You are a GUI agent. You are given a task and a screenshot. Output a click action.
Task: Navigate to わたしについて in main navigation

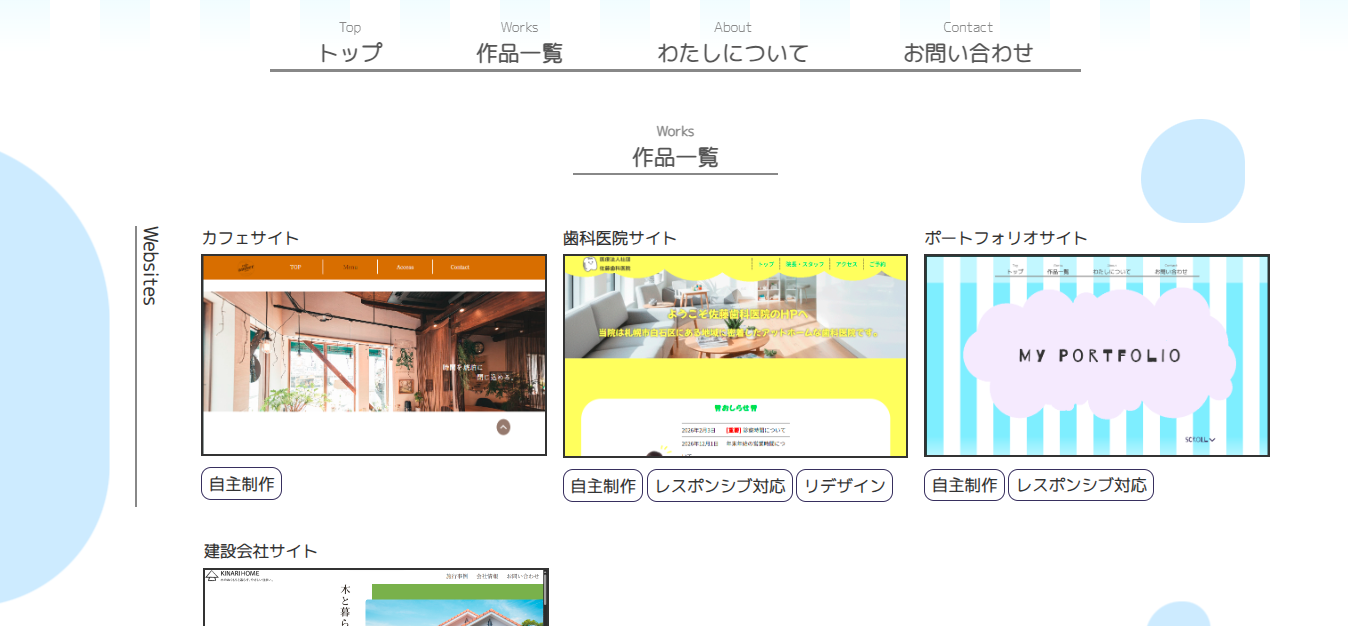(733, 52)
